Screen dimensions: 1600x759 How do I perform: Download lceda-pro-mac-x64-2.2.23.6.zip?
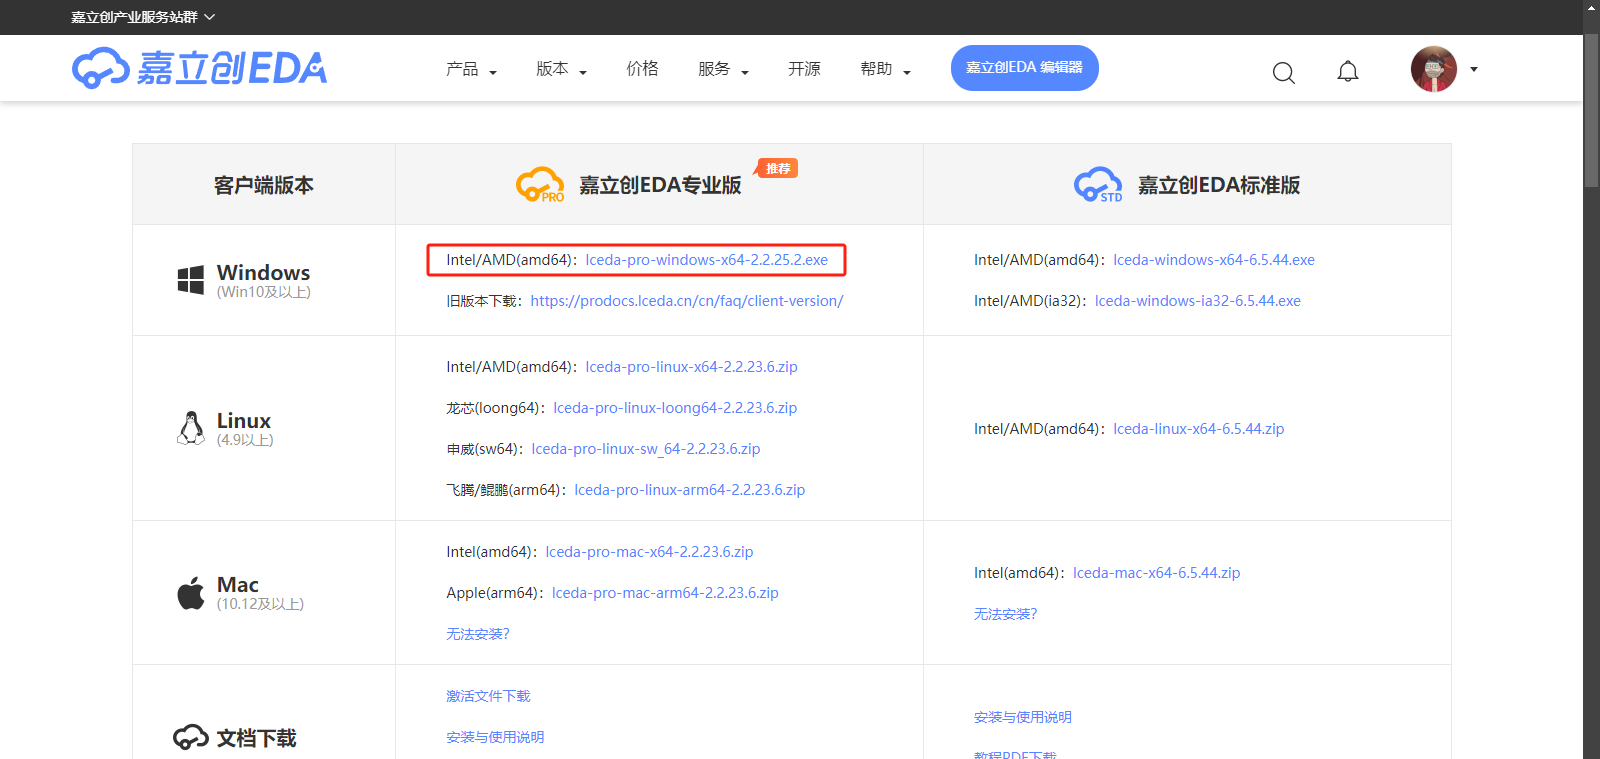pos(649,552)
